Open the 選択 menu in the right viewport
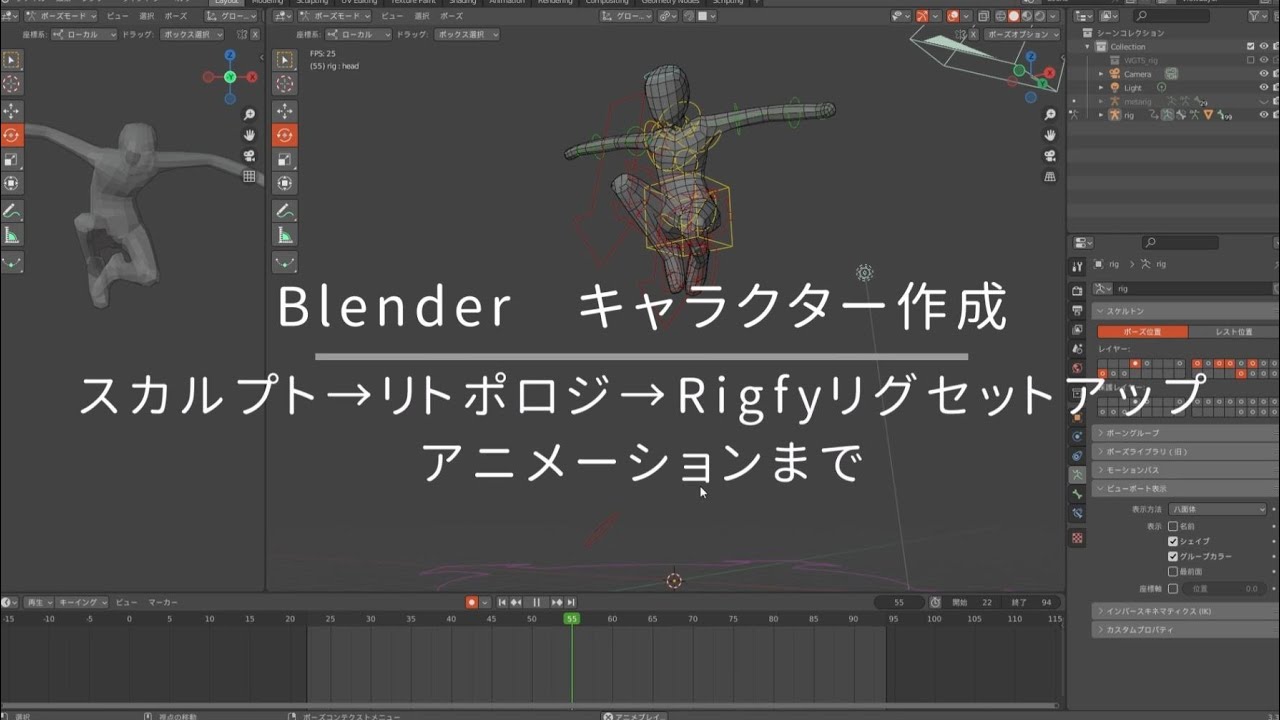Viewport: 1280px width, 720px height. point(422,16)
